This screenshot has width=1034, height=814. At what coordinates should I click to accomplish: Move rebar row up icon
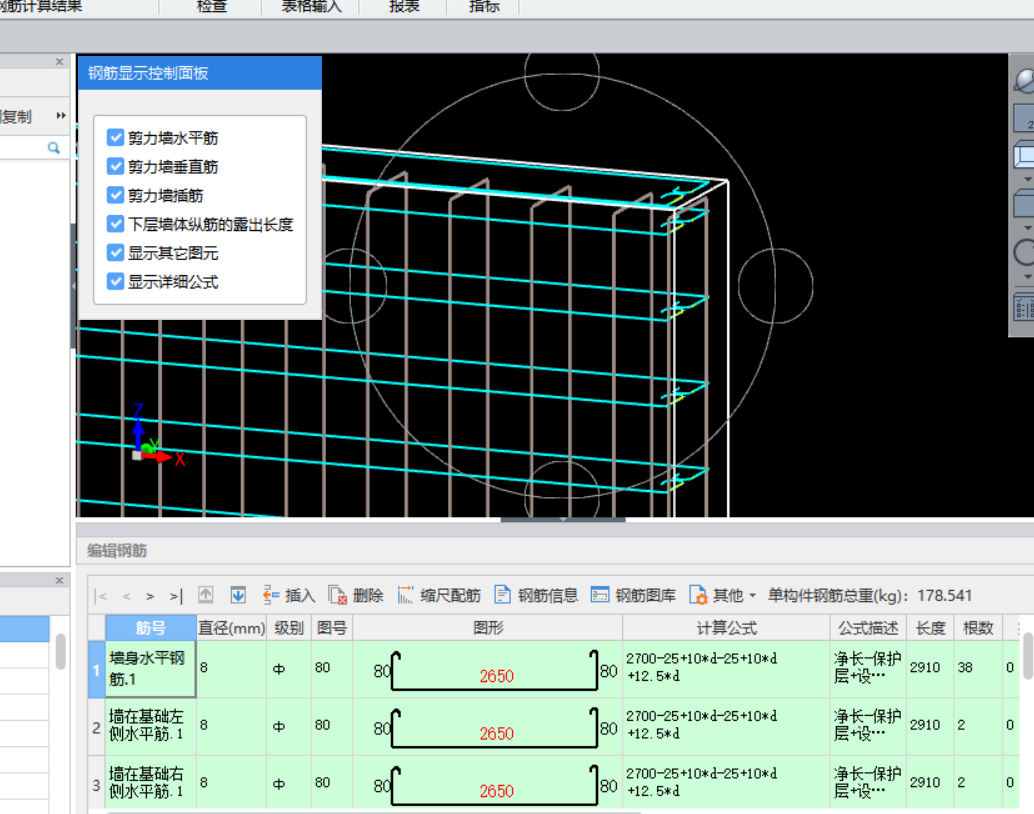point(206,596)
